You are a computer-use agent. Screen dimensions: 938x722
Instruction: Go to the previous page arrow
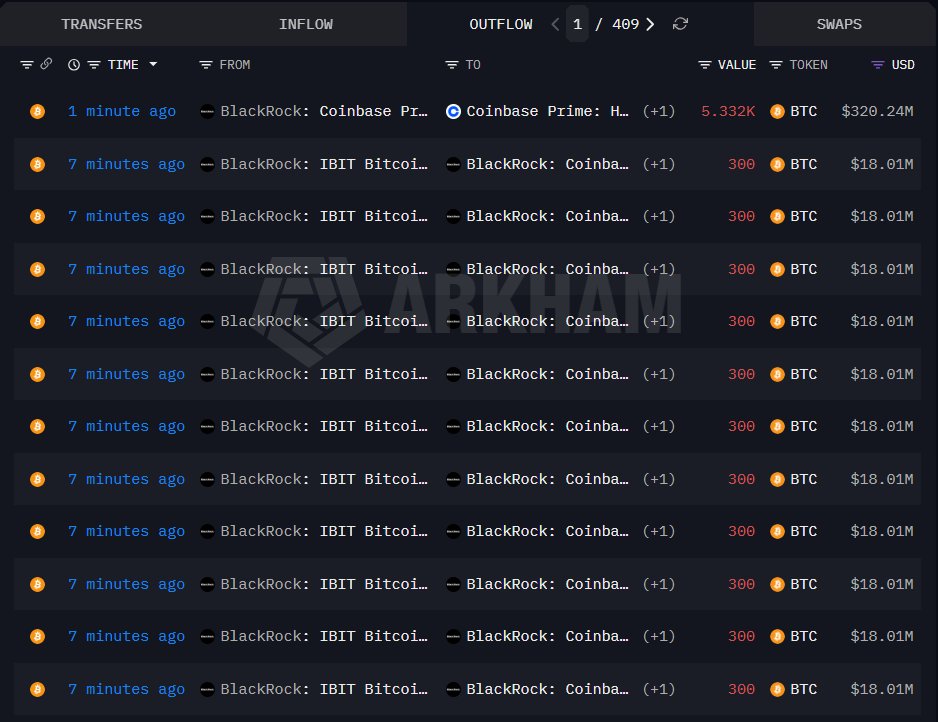pyautogui.click(x=555, y=24)
